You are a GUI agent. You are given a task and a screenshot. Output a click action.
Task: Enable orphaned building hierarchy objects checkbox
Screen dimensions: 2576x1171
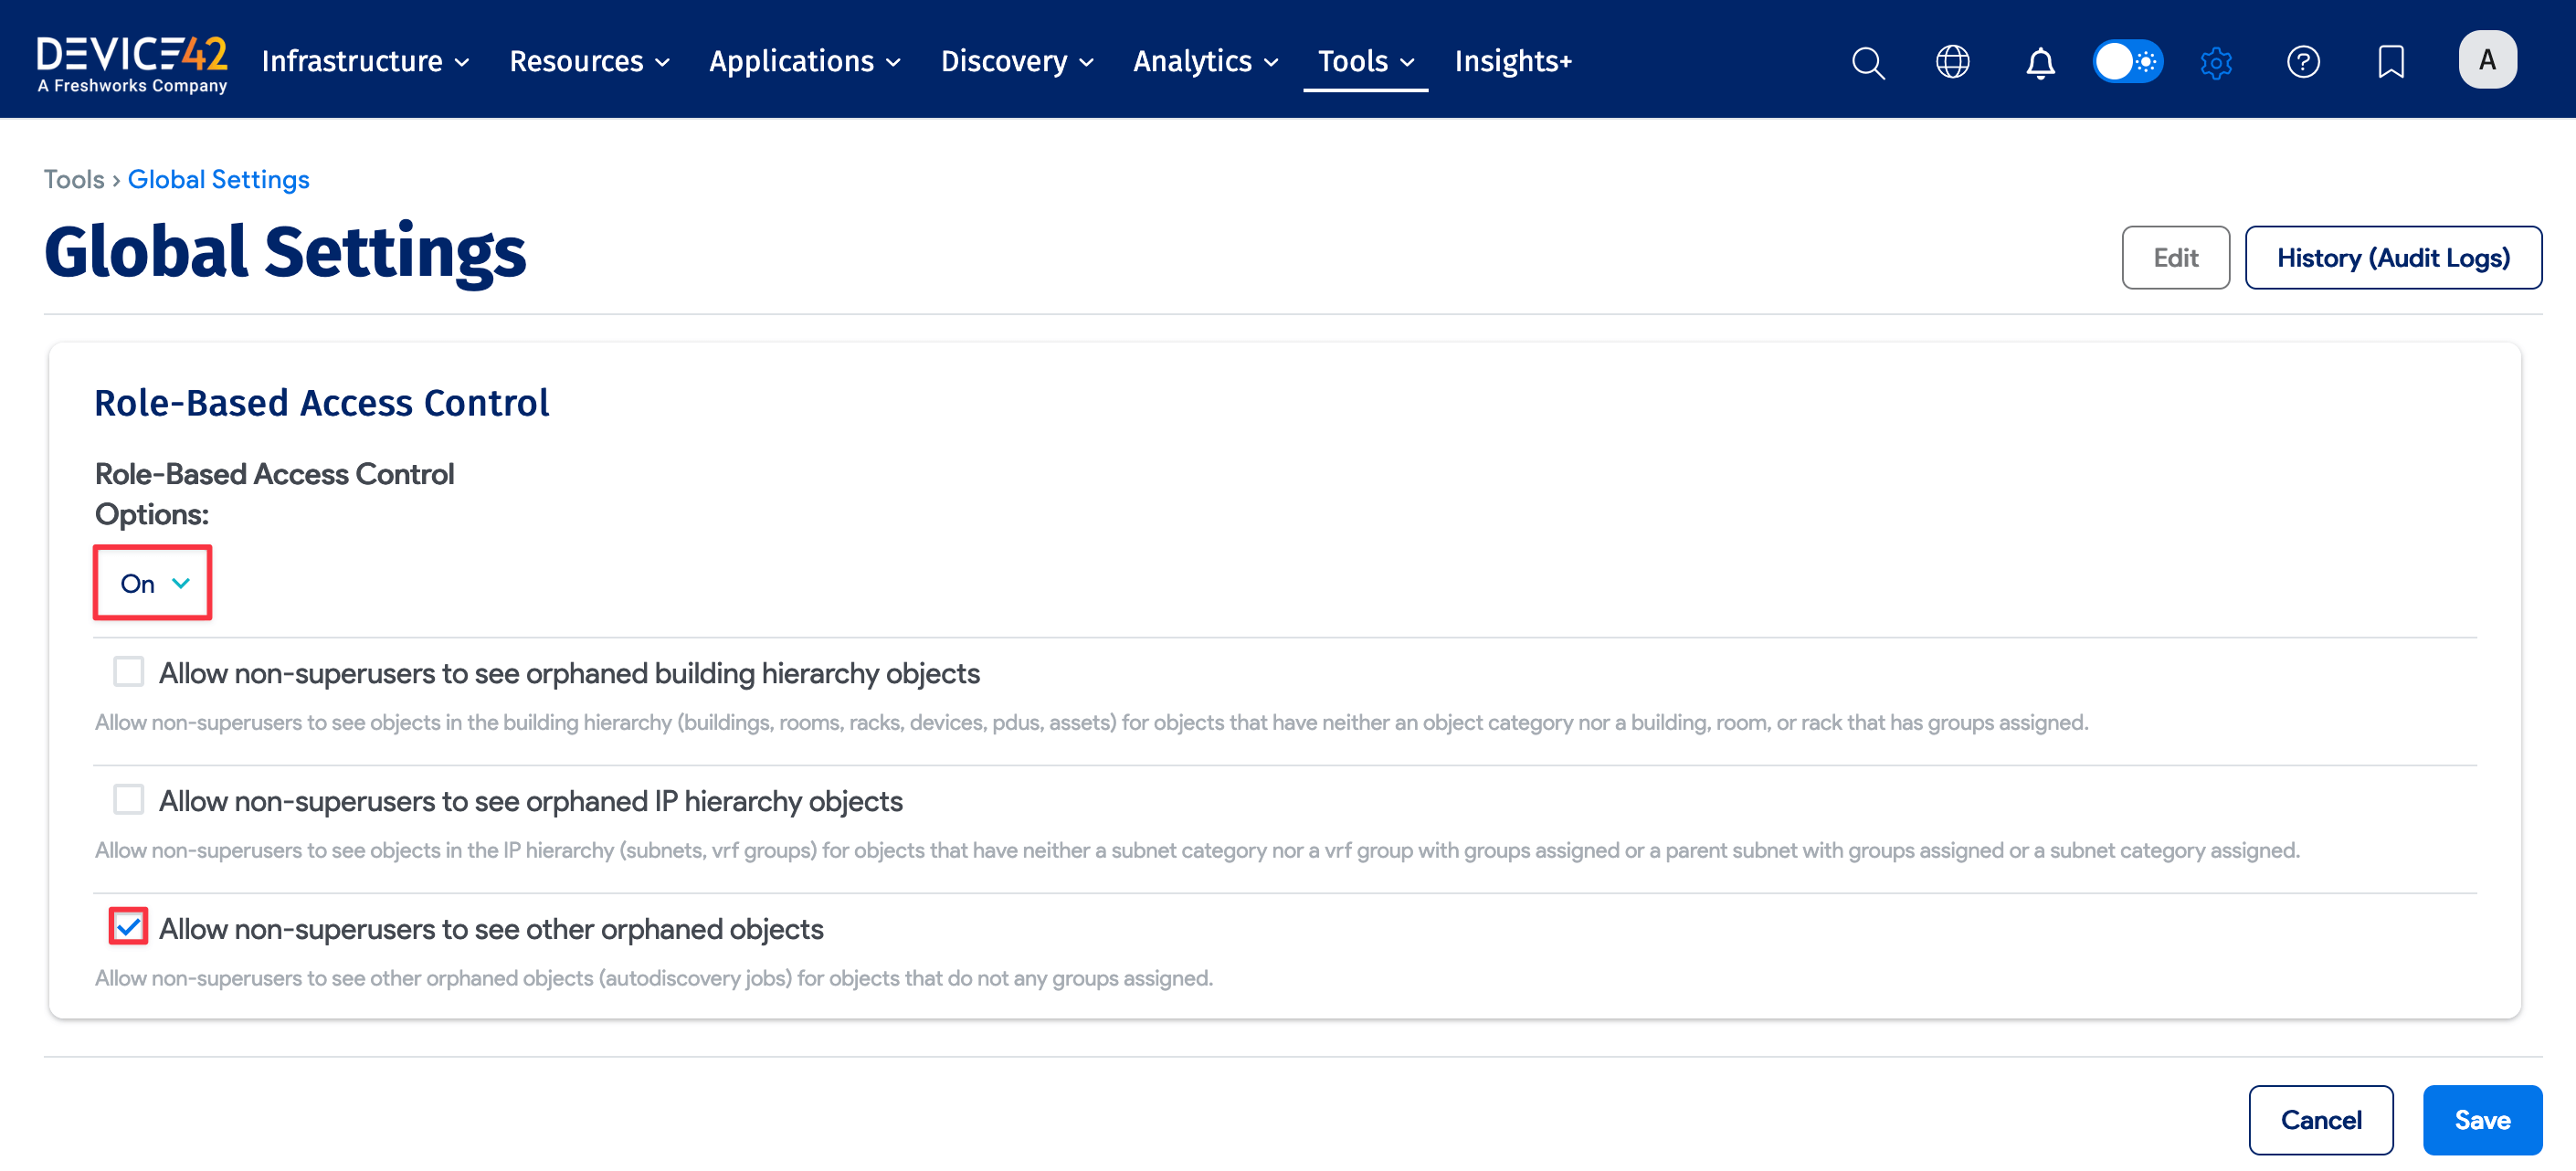tap(128, 671)
